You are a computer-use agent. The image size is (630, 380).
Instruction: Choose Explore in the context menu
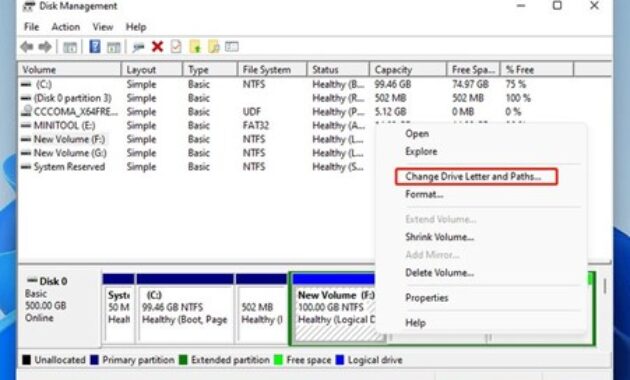click(x=421, y=151)
